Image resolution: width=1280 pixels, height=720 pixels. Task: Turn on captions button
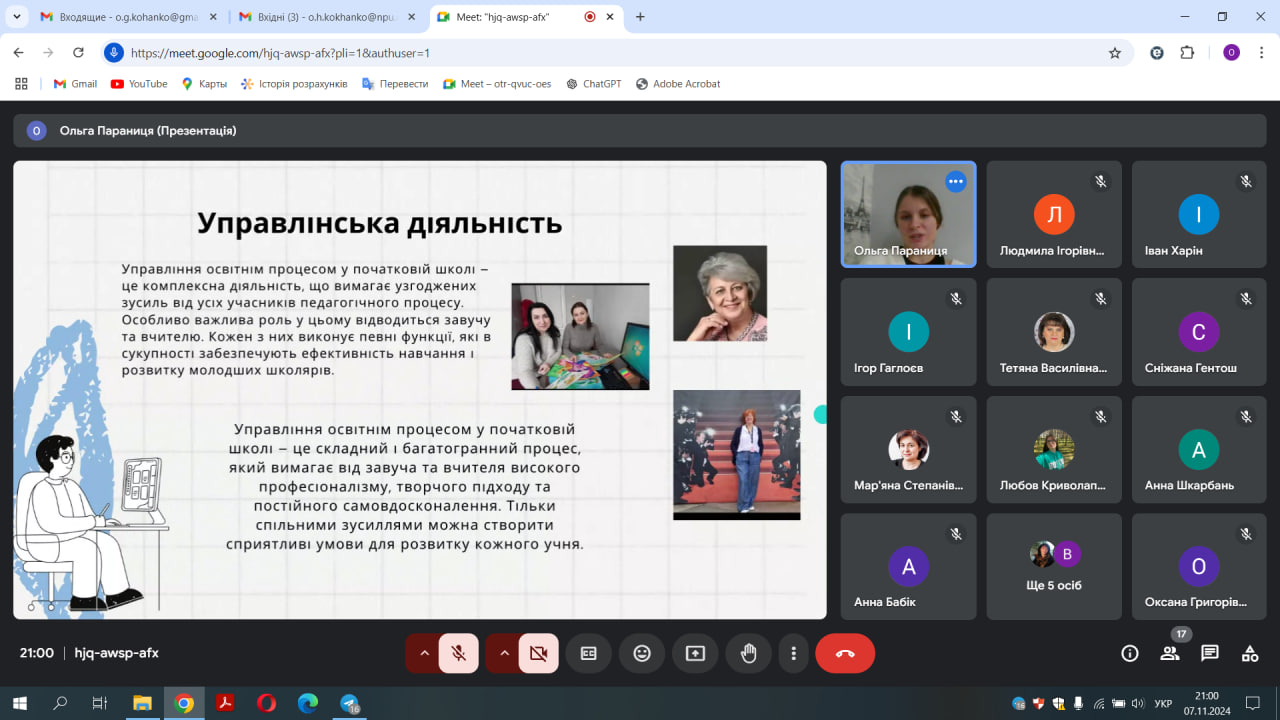click(x=589, y=653)
